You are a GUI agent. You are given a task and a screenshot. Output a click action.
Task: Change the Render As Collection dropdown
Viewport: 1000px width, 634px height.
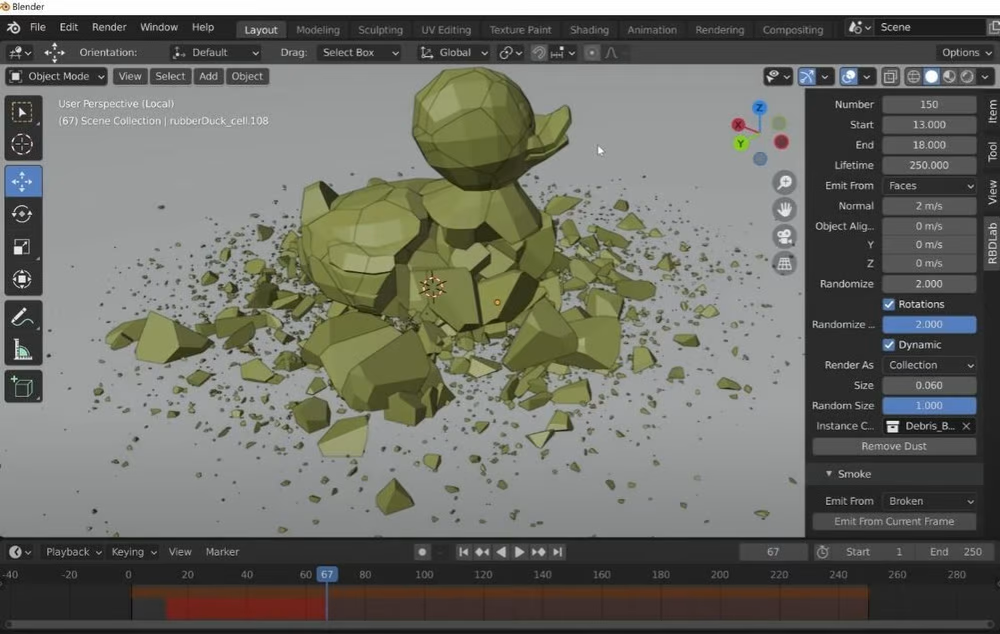pos(929,364)
